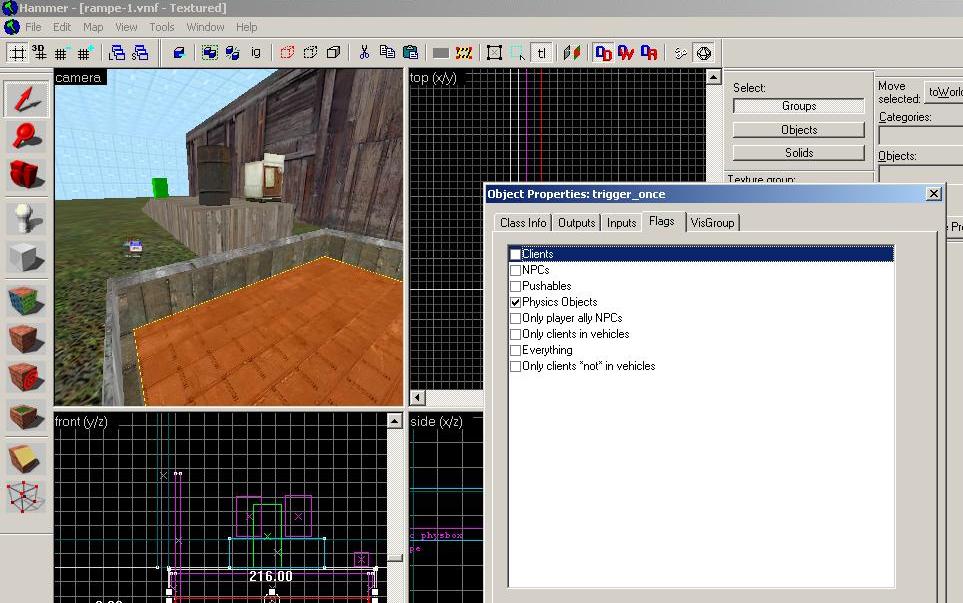Select the Camera tool
Image resolution: width=963 pixels, height=603 pixels.
pos(26,174)
